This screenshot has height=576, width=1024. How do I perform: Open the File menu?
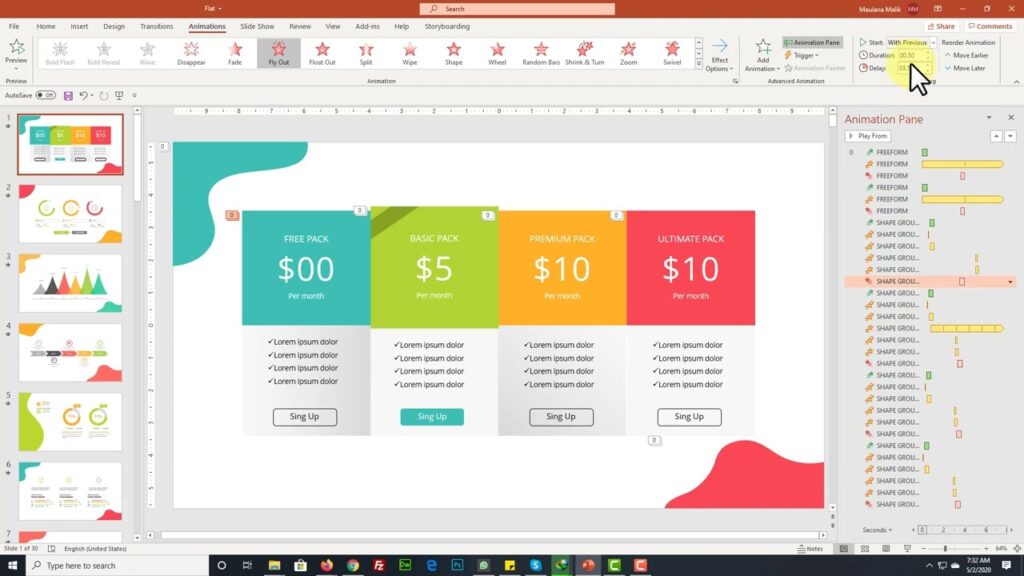point(14,26)
